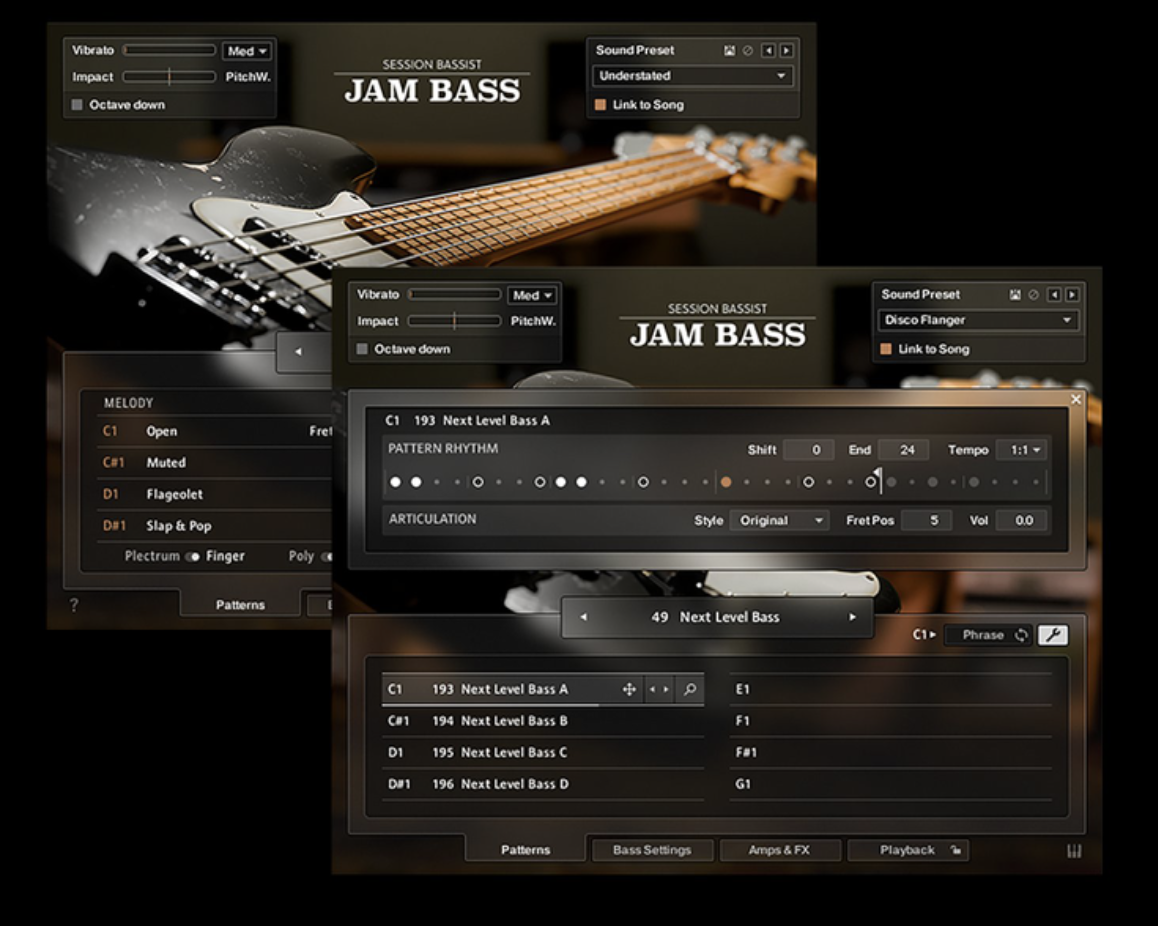Open the Understated sound preset dropdown
The height and width of the screenshot is (926, 1158).
pyautogui.click(x=692, y=75)
